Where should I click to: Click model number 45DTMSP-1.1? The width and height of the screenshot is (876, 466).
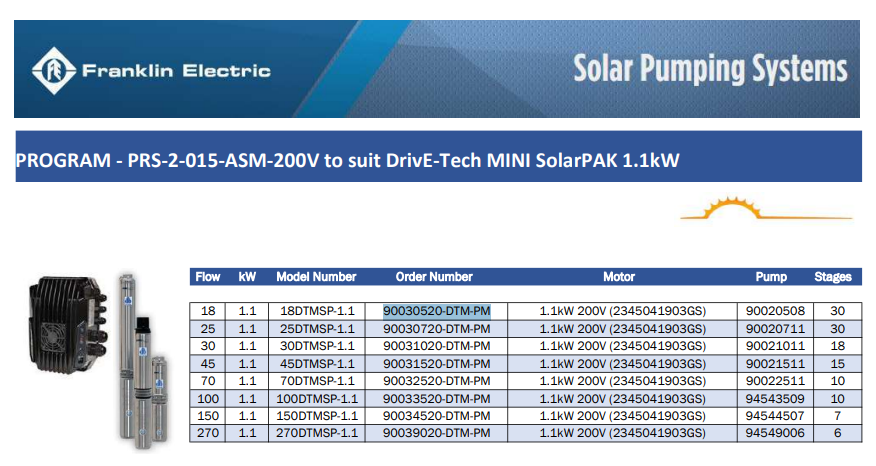pos(317,364)
